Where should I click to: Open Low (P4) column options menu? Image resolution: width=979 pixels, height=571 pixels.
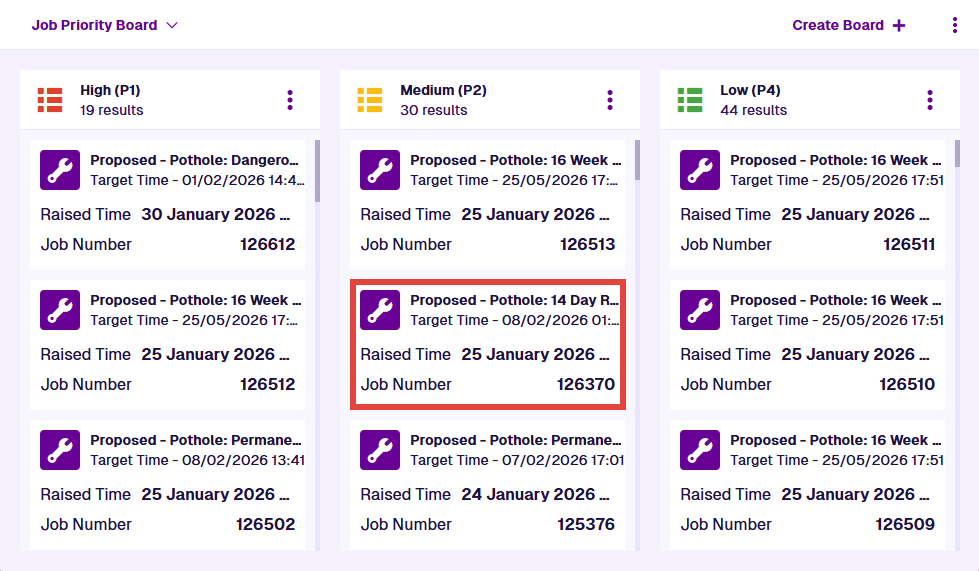pos(930,100)
